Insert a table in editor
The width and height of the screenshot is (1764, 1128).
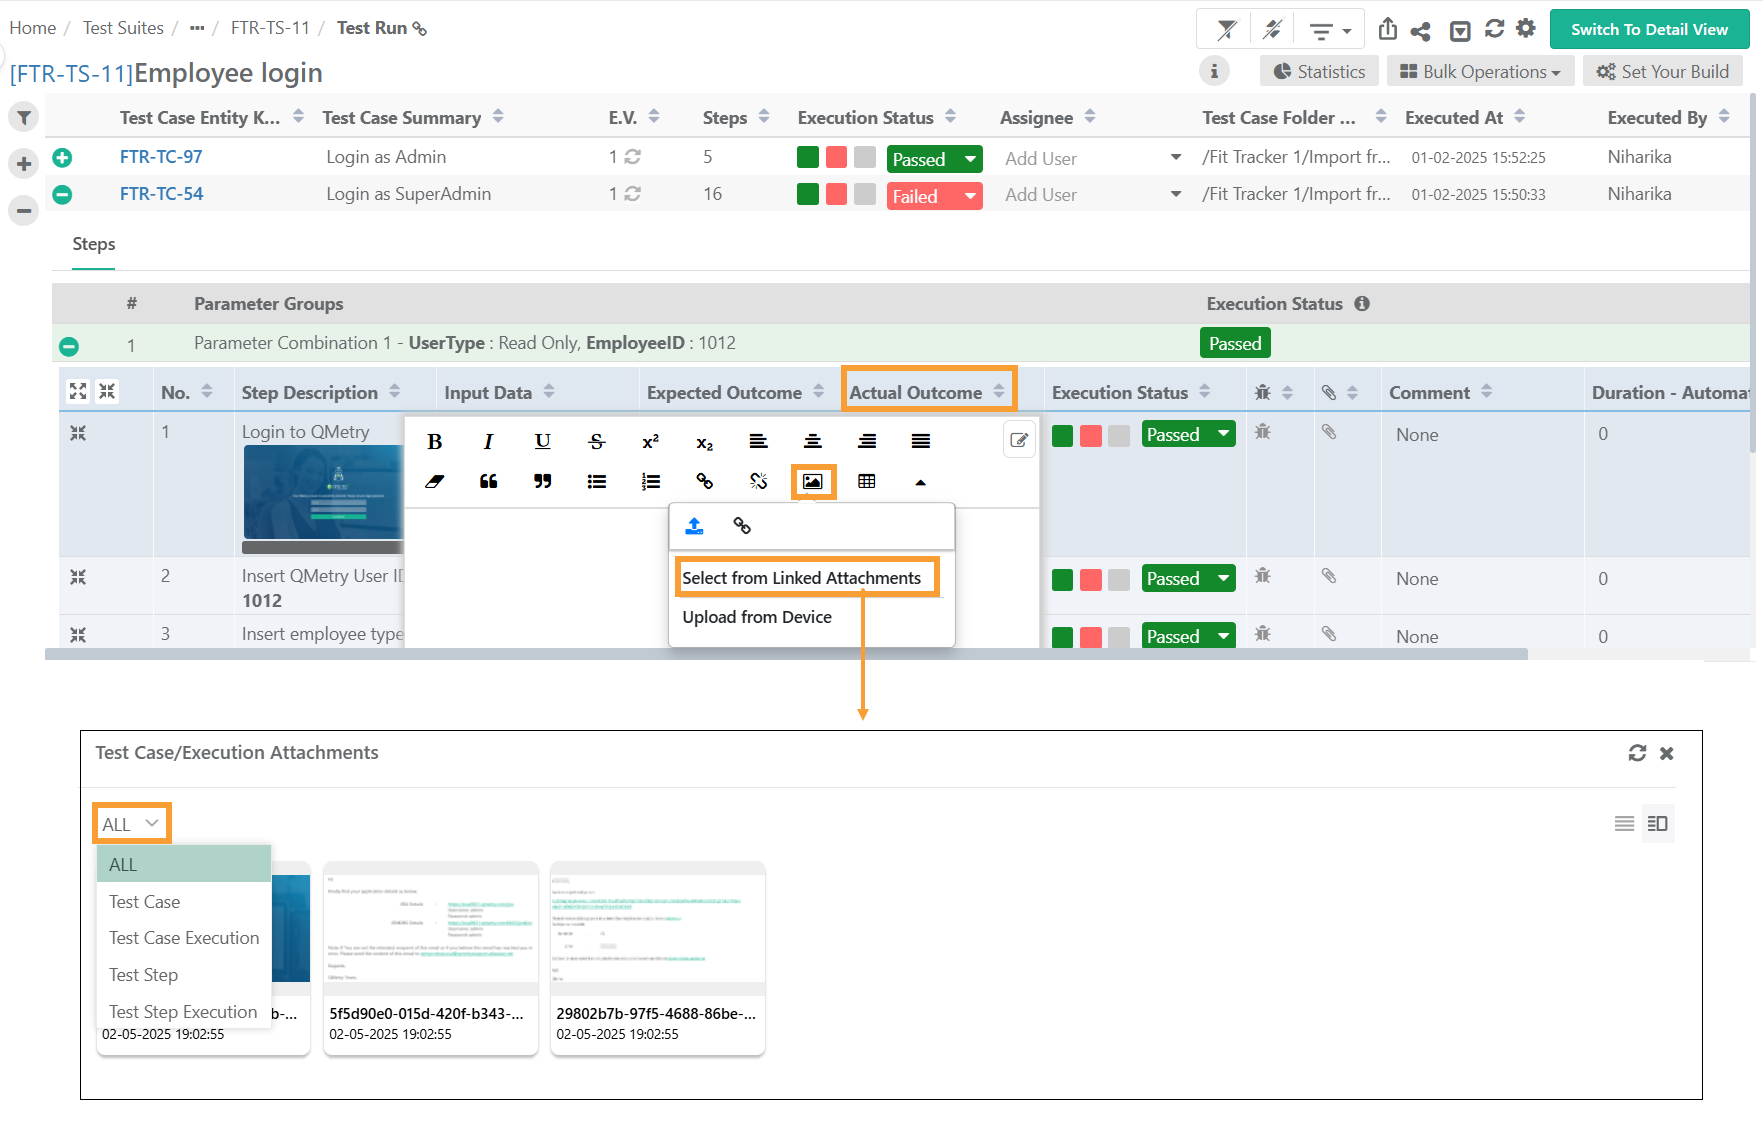tap(866, 482)
